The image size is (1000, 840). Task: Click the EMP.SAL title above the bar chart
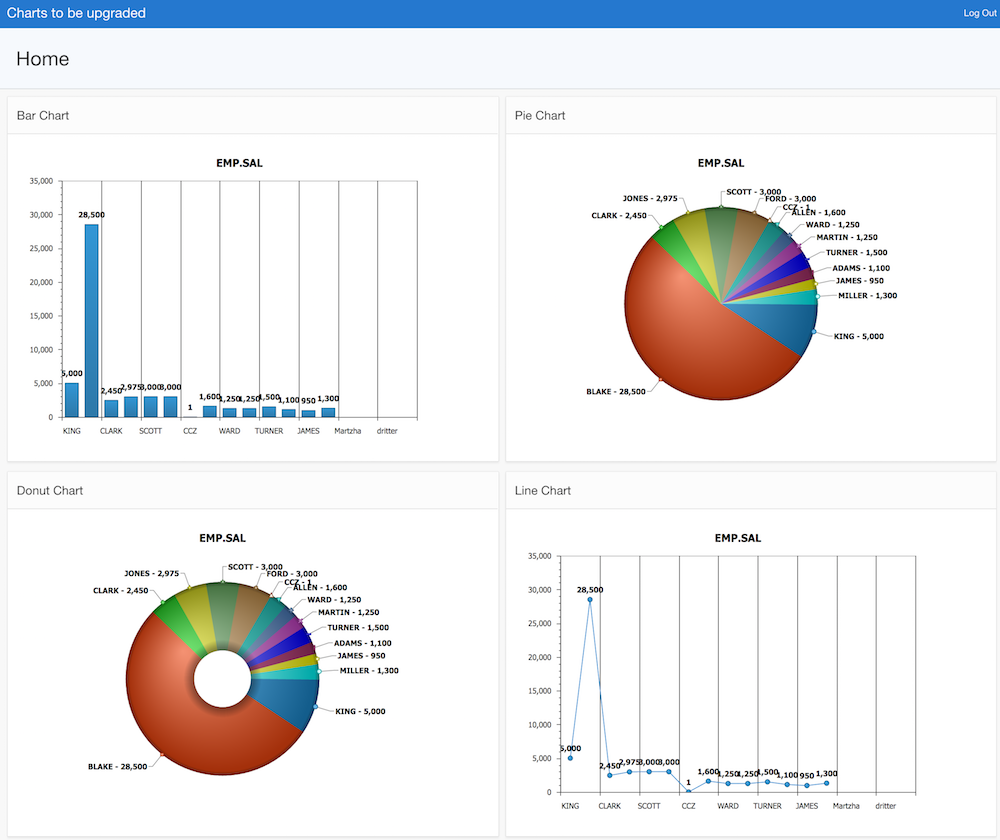(x=238, y=162)
